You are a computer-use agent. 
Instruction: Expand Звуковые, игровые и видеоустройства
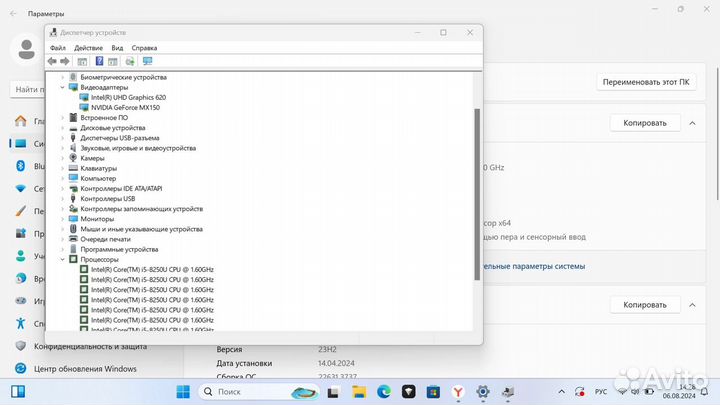pyautogui.click(x=62, y=148)
